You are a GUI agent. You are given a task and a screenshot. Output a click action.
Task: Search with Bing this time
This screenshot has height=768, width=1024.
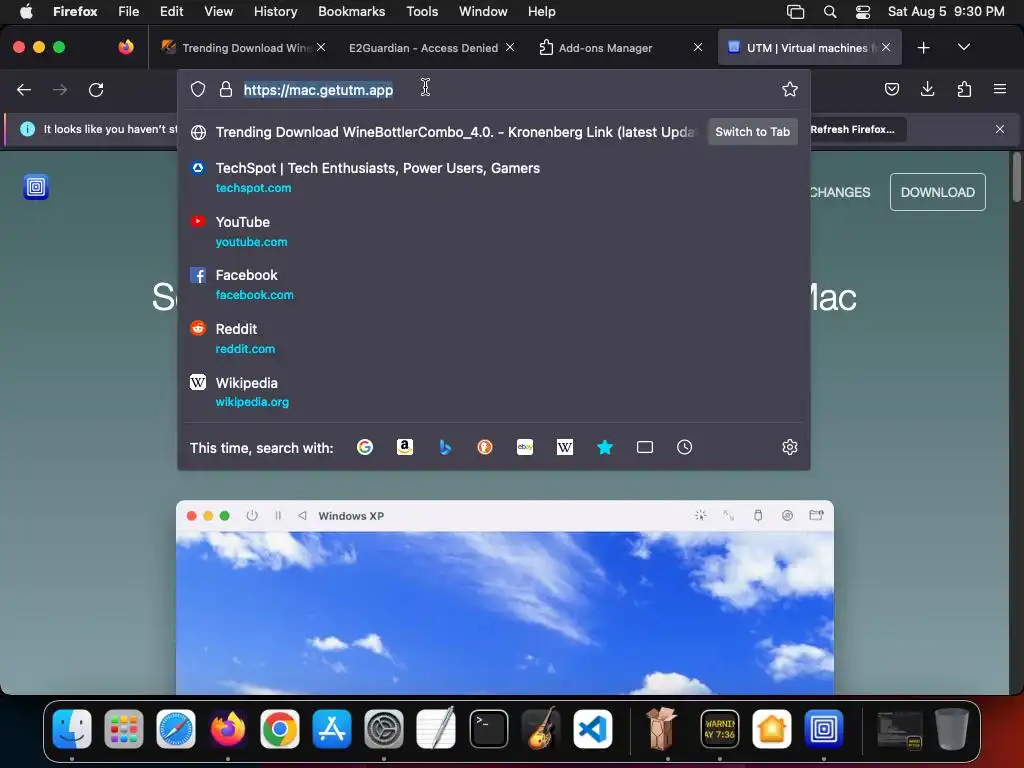[x=445, y=447]
